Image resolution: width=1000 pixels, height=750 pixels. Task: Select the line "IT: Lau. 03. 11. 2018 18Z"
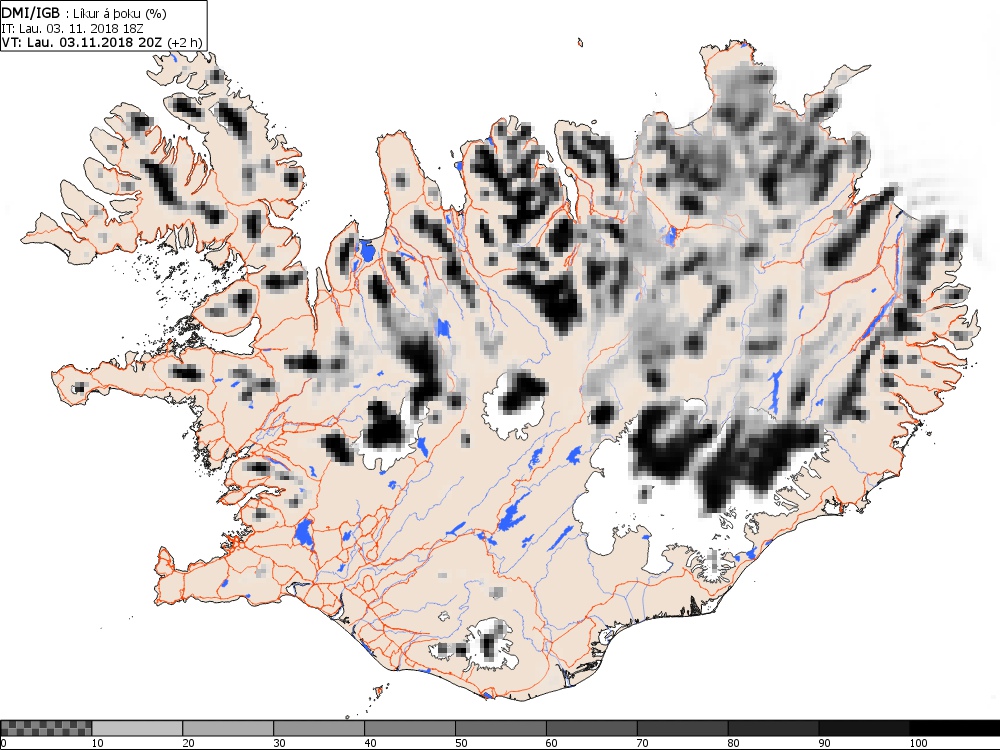(x=71, y=28)
